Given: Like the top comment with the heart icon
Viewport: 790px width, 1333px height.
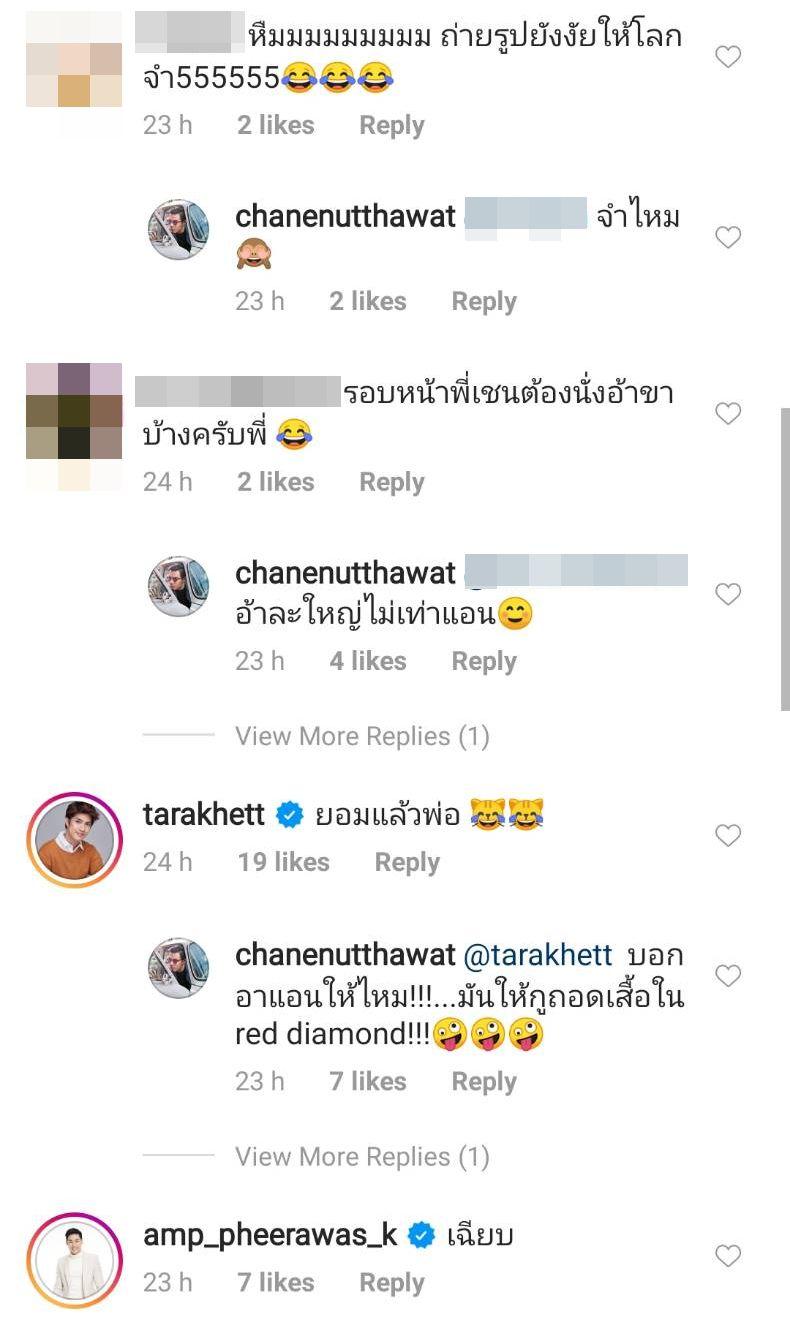Looking at the screenshot, I should click(728, 57).
